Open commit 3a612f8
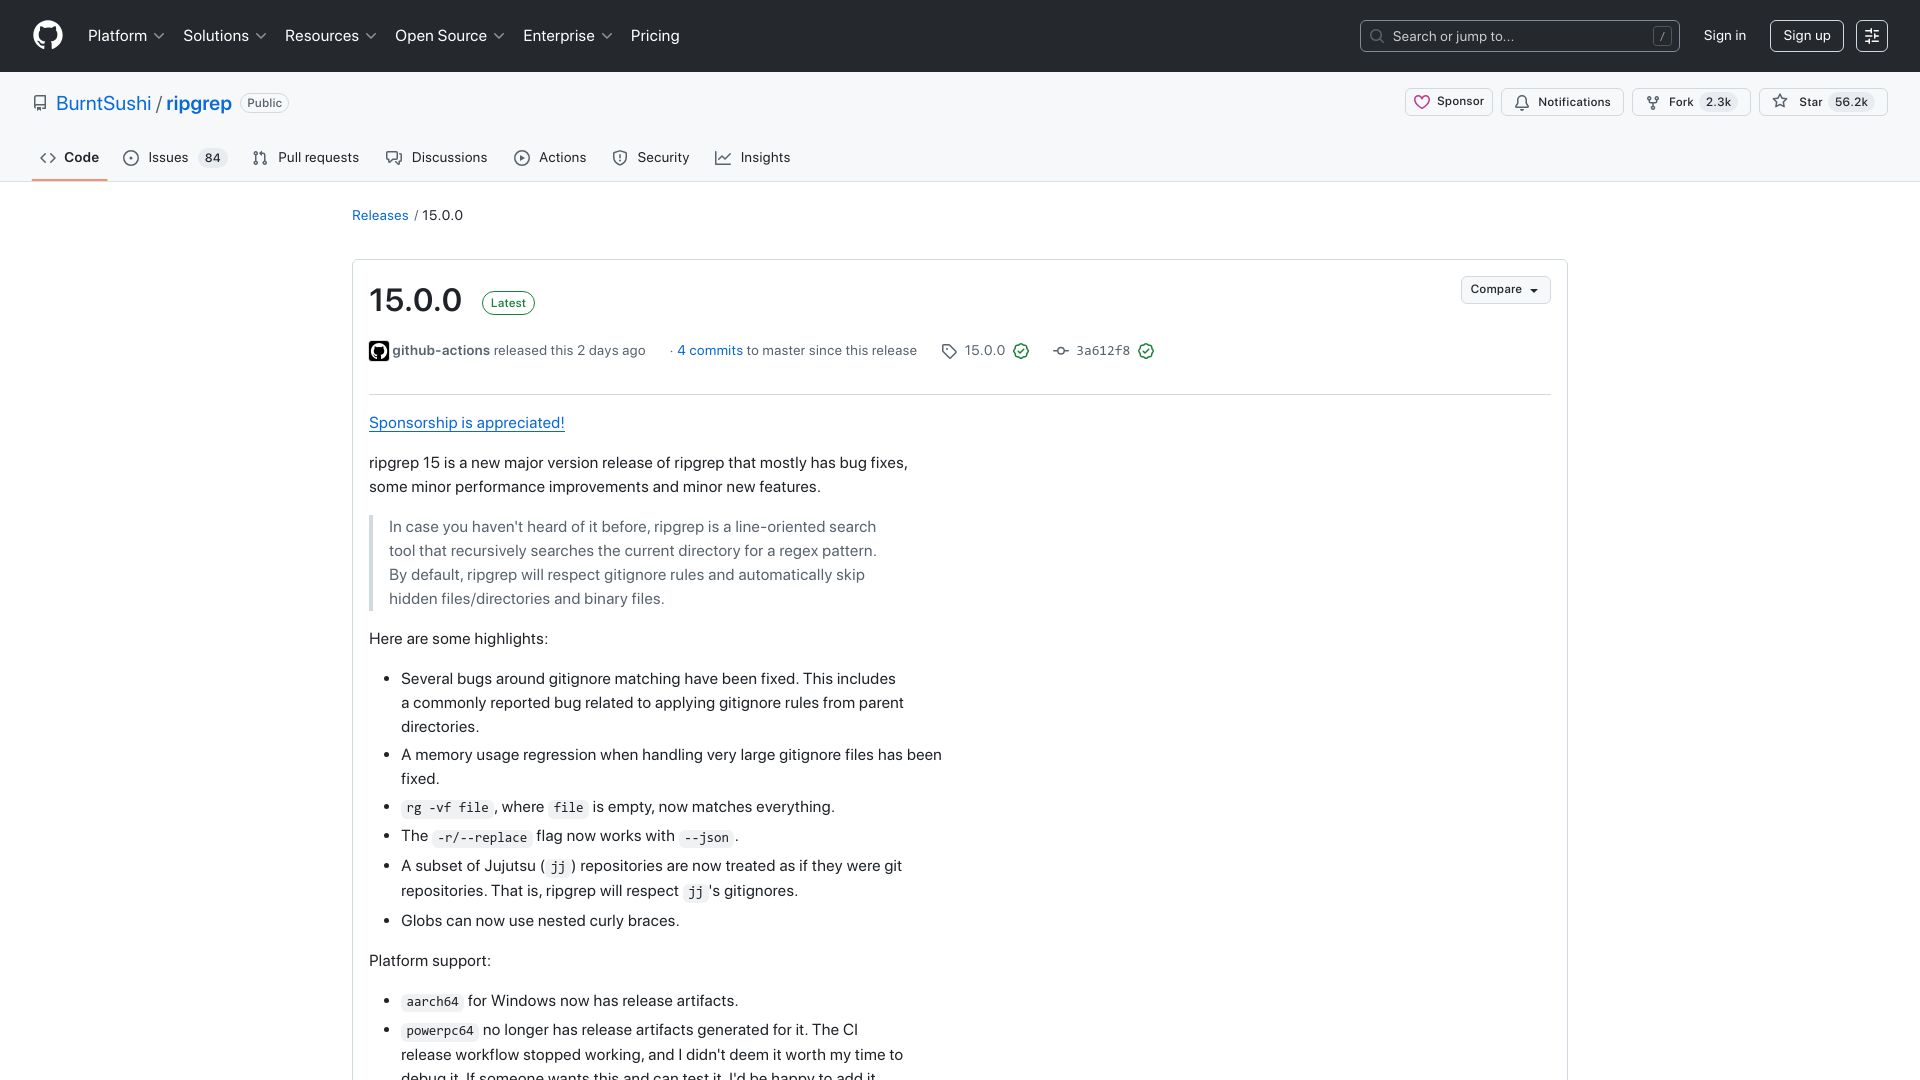This screenshot has width=1920, height=1080. click(x=1103, y=351)
